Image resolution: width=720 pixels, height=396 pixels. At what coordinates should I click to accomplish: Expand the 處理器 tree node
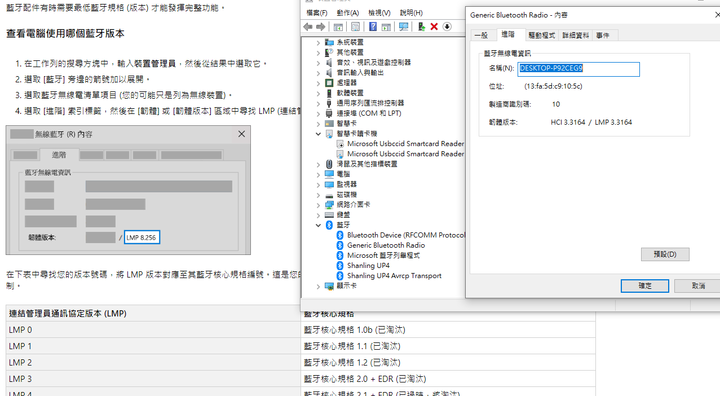pos(318,83)
